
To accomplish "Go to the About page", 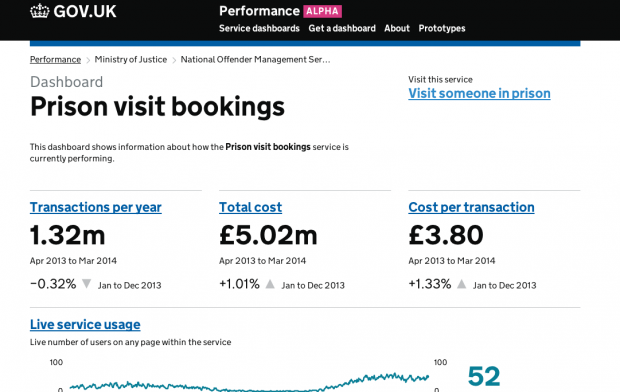I will click(397, 28).
